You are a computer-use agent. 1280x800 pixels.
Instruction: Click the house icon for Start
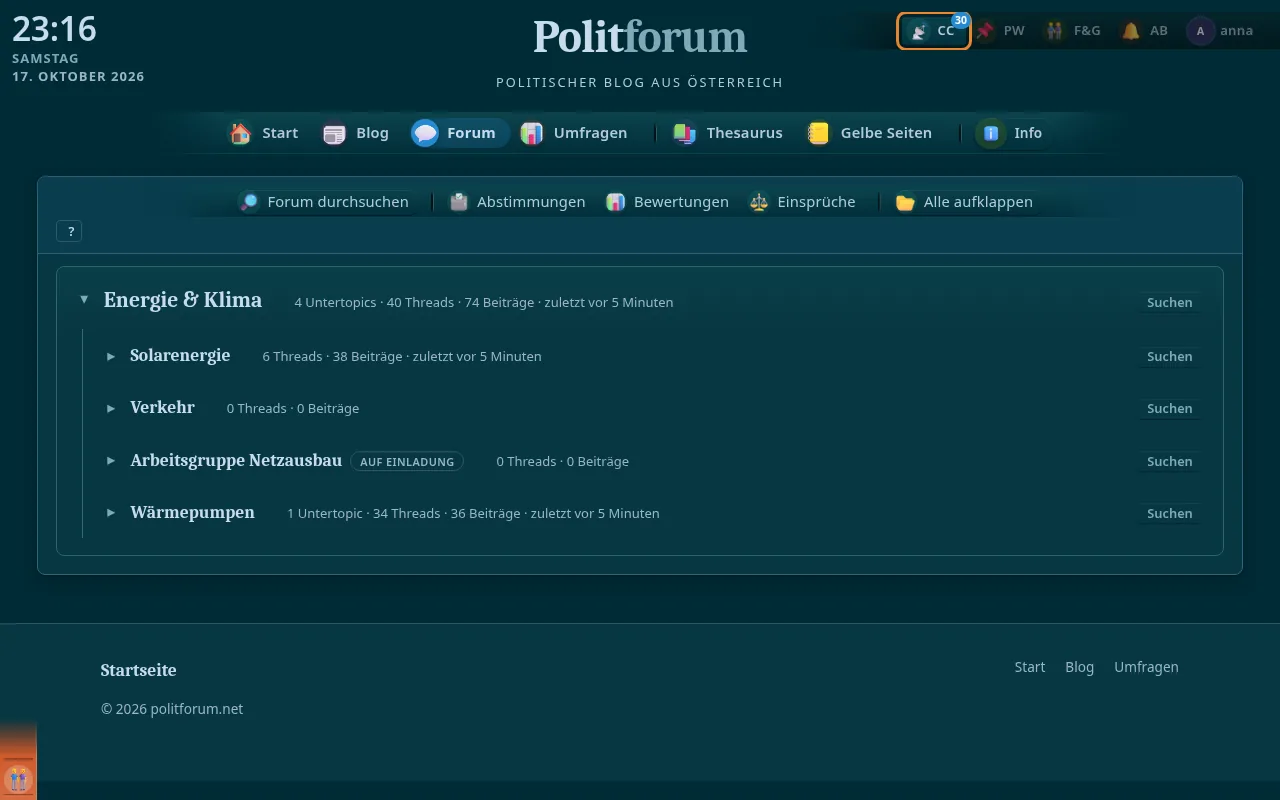[240, 133]
